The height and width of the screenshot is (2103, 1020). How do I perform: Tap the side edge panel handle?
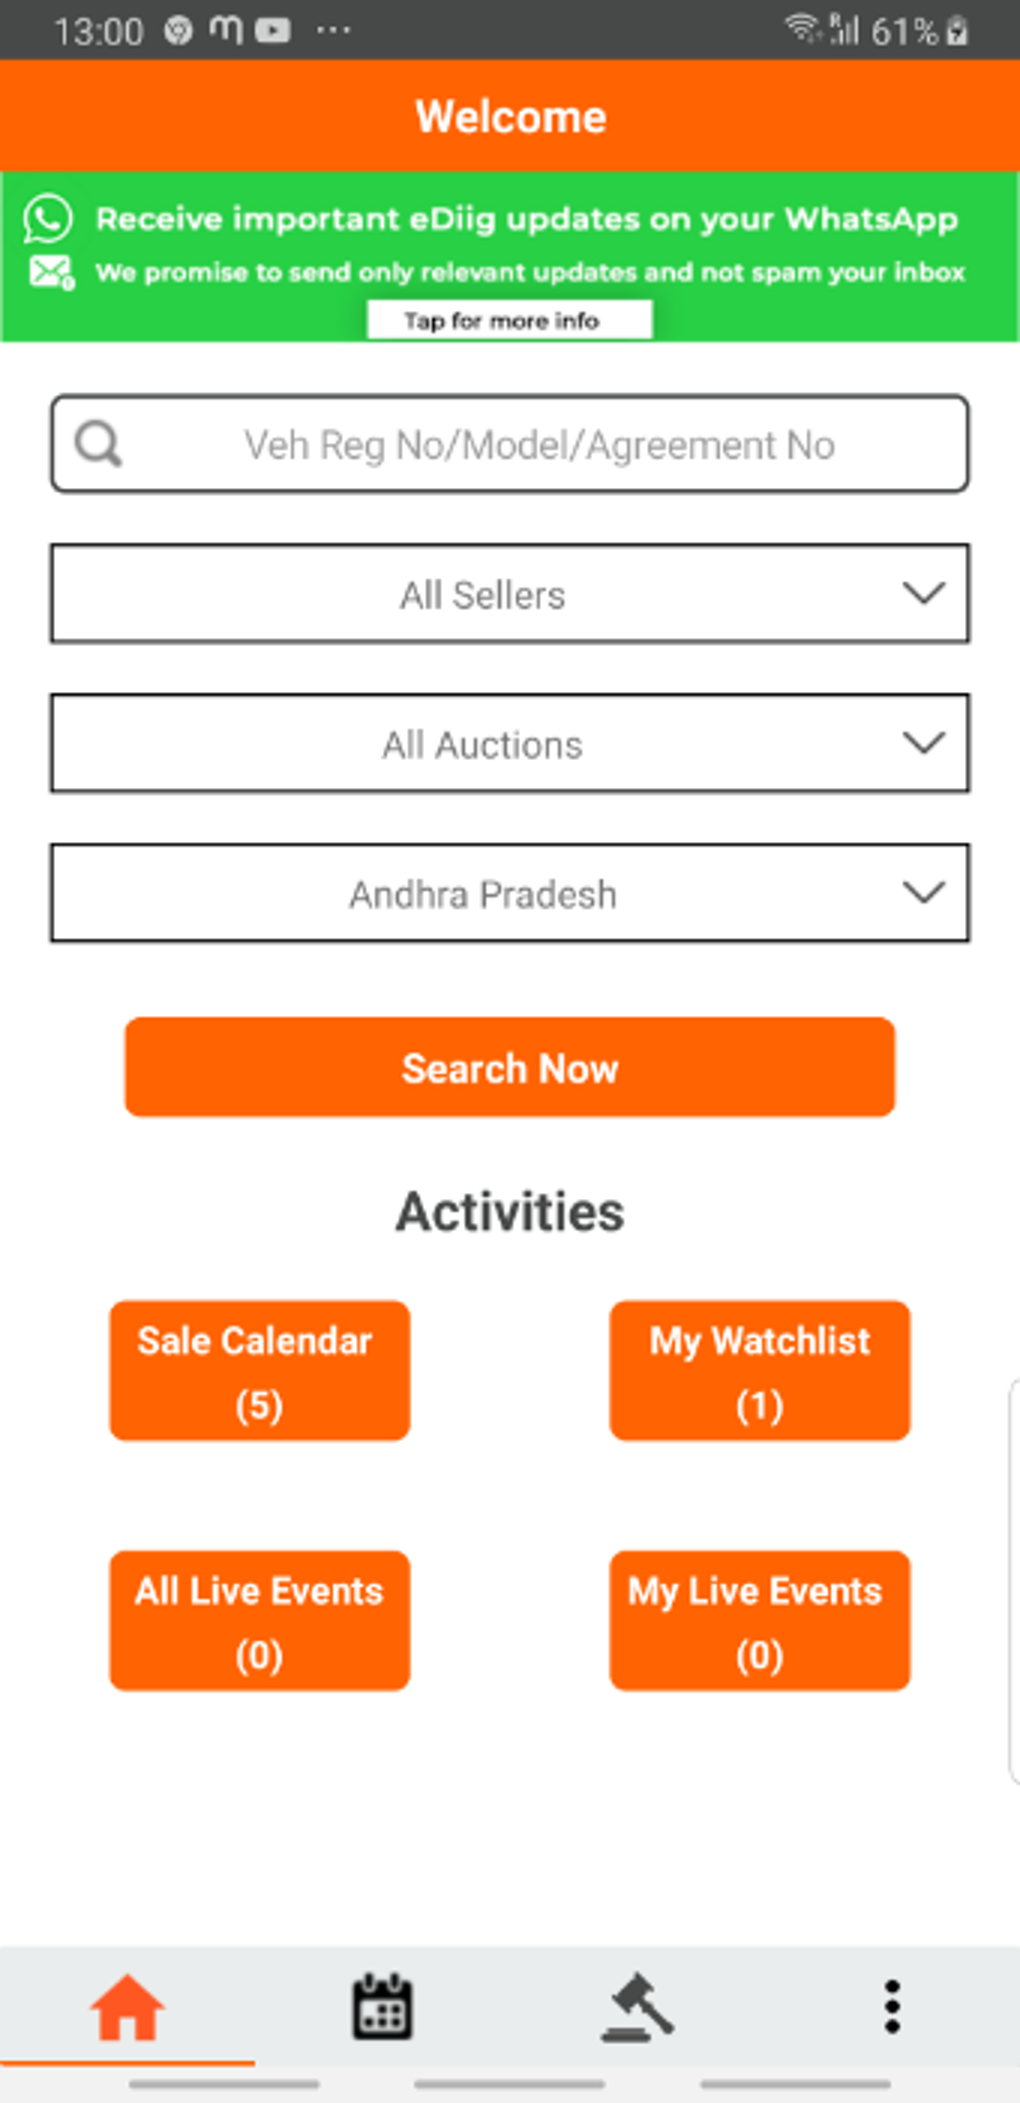click(x=1013, y=1582)
